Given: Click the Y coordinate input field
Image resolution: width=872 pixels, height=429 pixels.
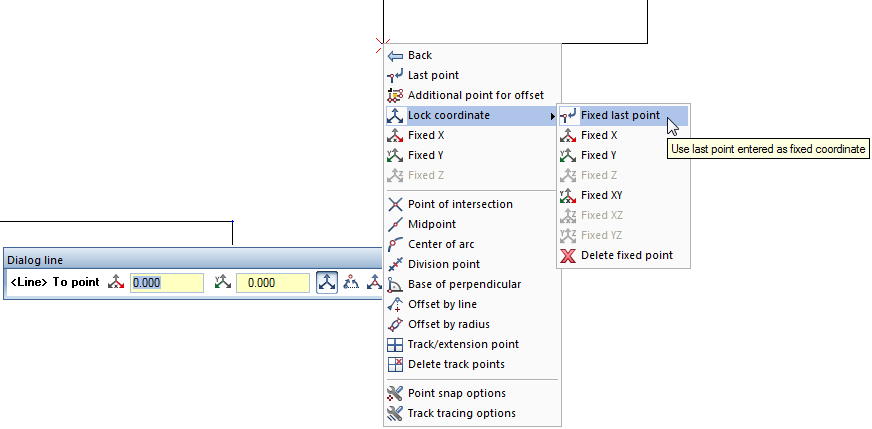Looking at the screenshot, I should pyautogui.click(x=272, y=283).
